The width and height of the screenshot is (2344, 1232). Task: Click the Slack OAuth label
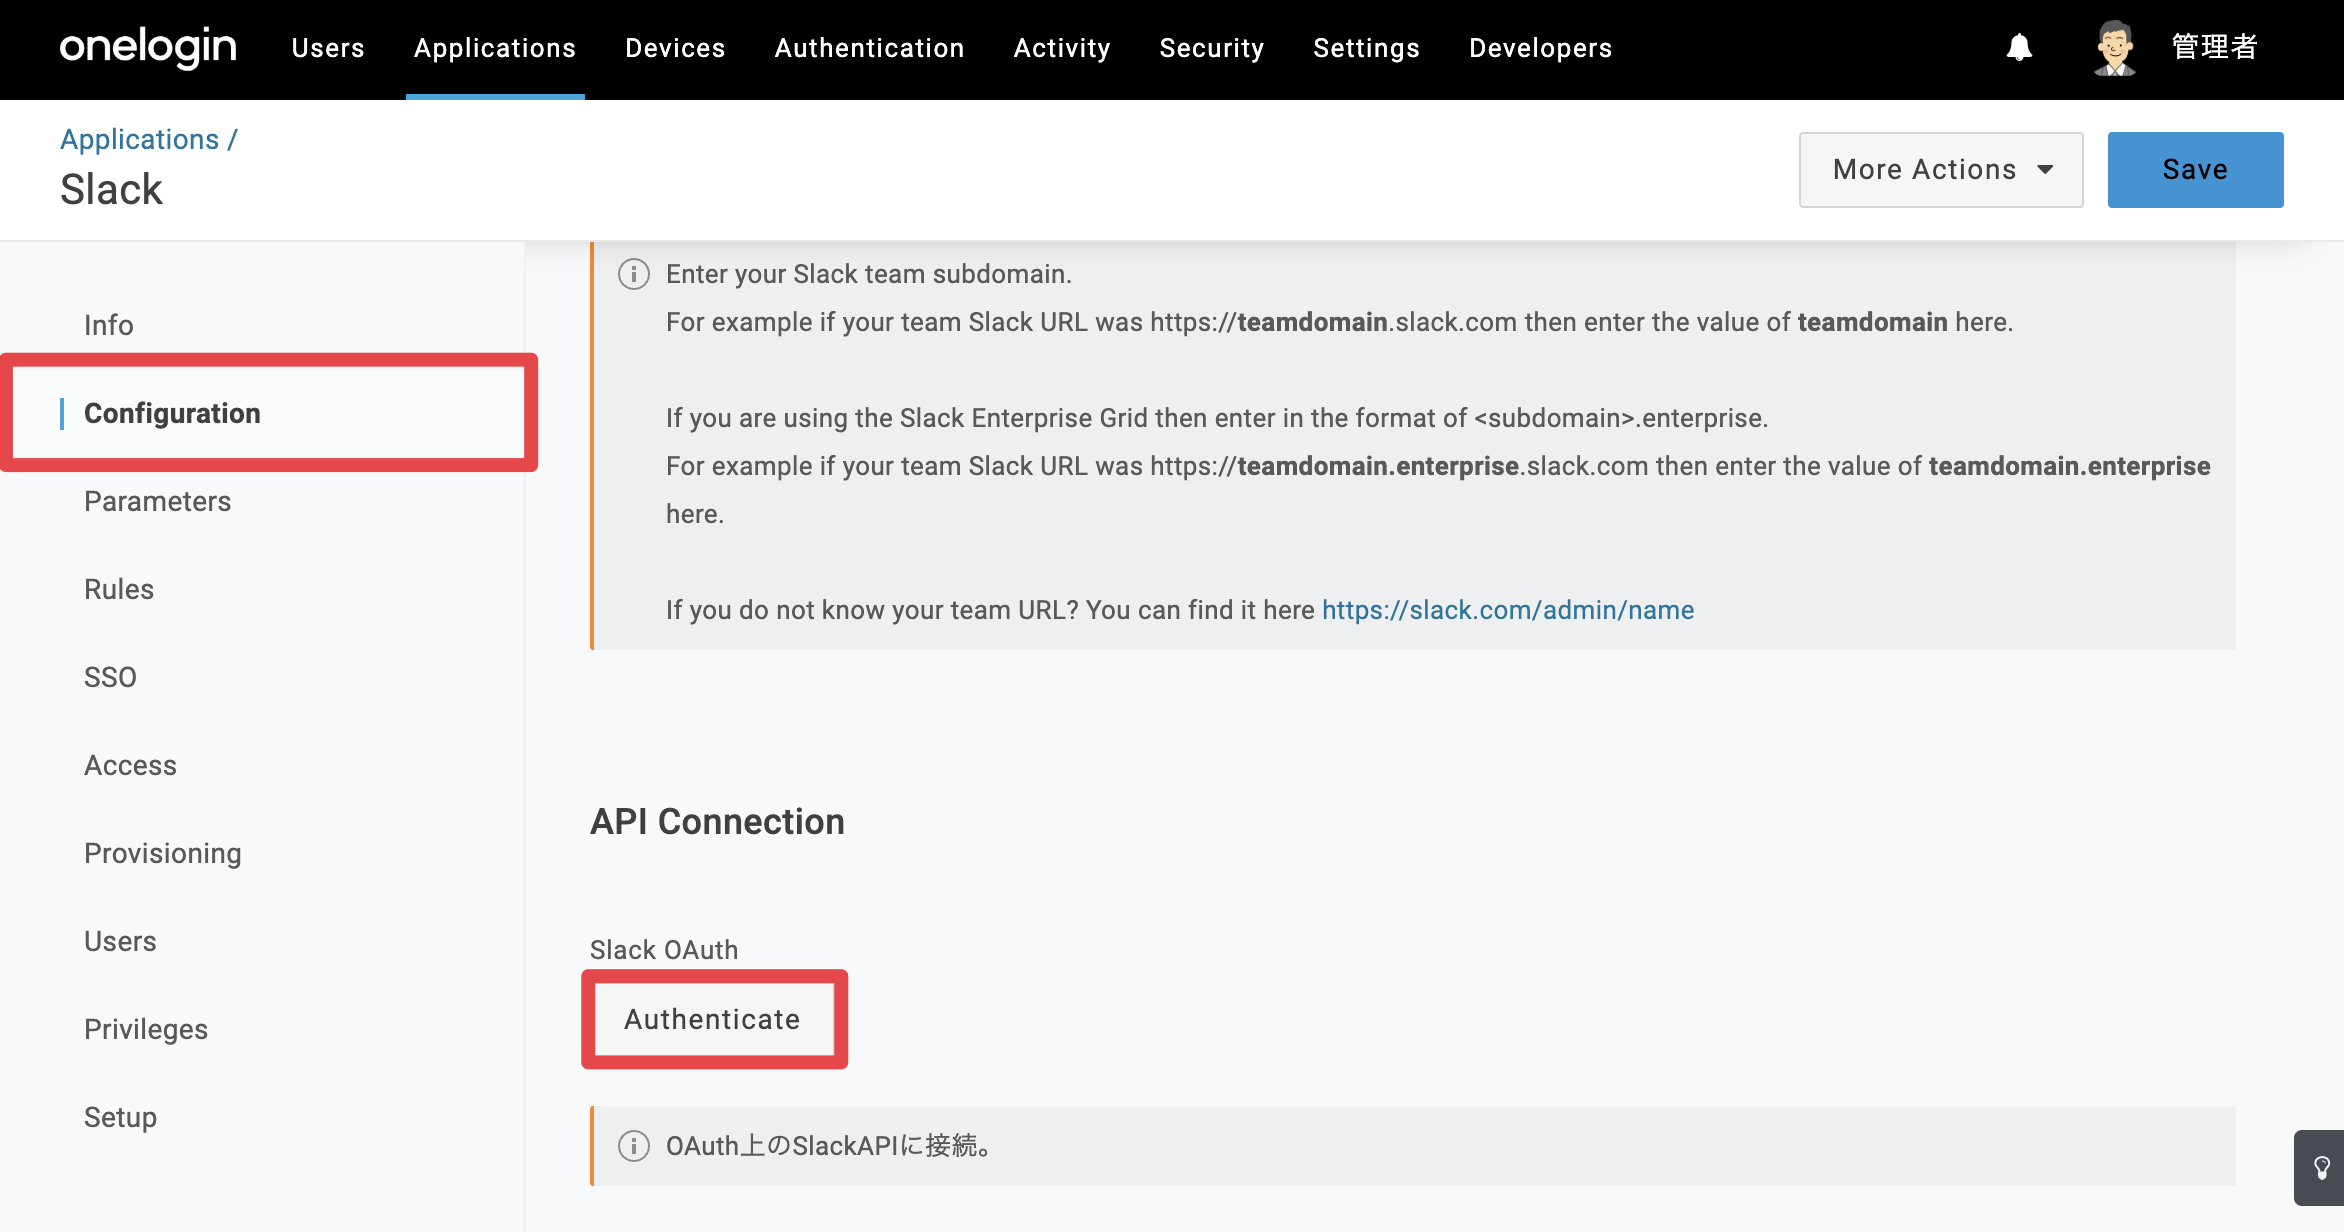coord(664,949)
